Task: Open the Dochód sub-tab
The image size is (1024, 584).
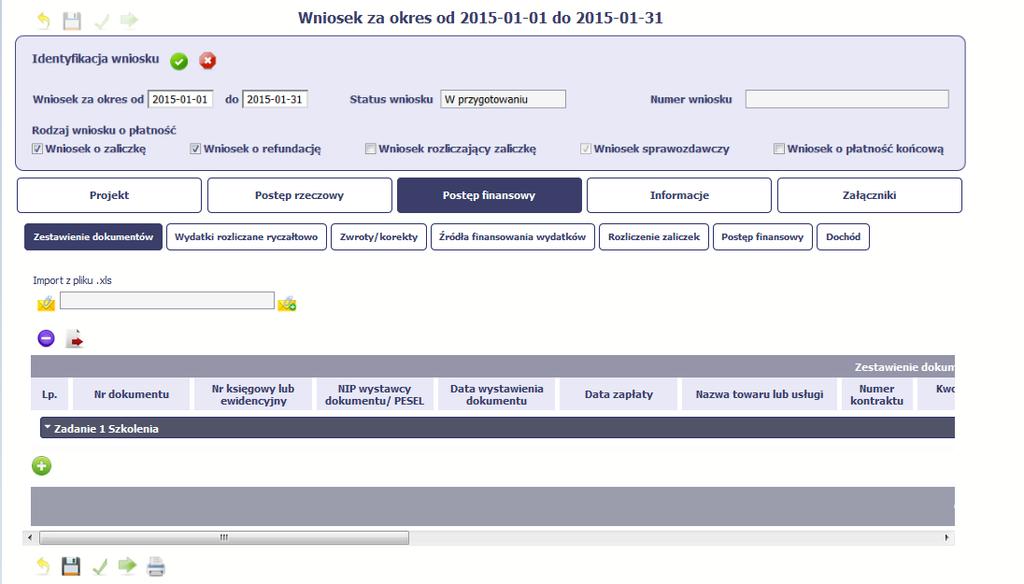Action: pos(843,237)
